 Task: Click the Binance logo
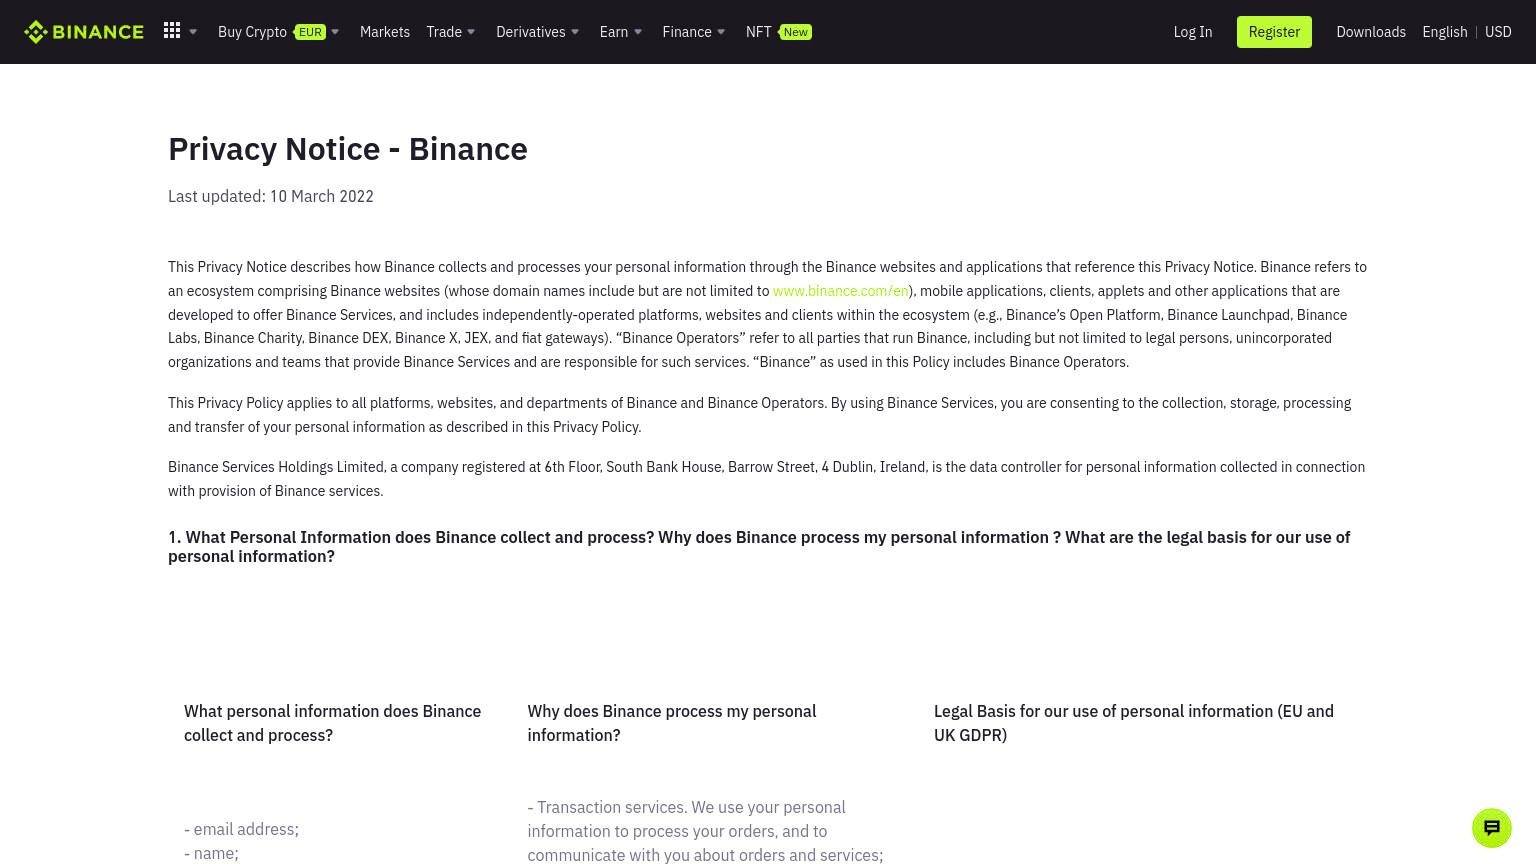[84, 32]
